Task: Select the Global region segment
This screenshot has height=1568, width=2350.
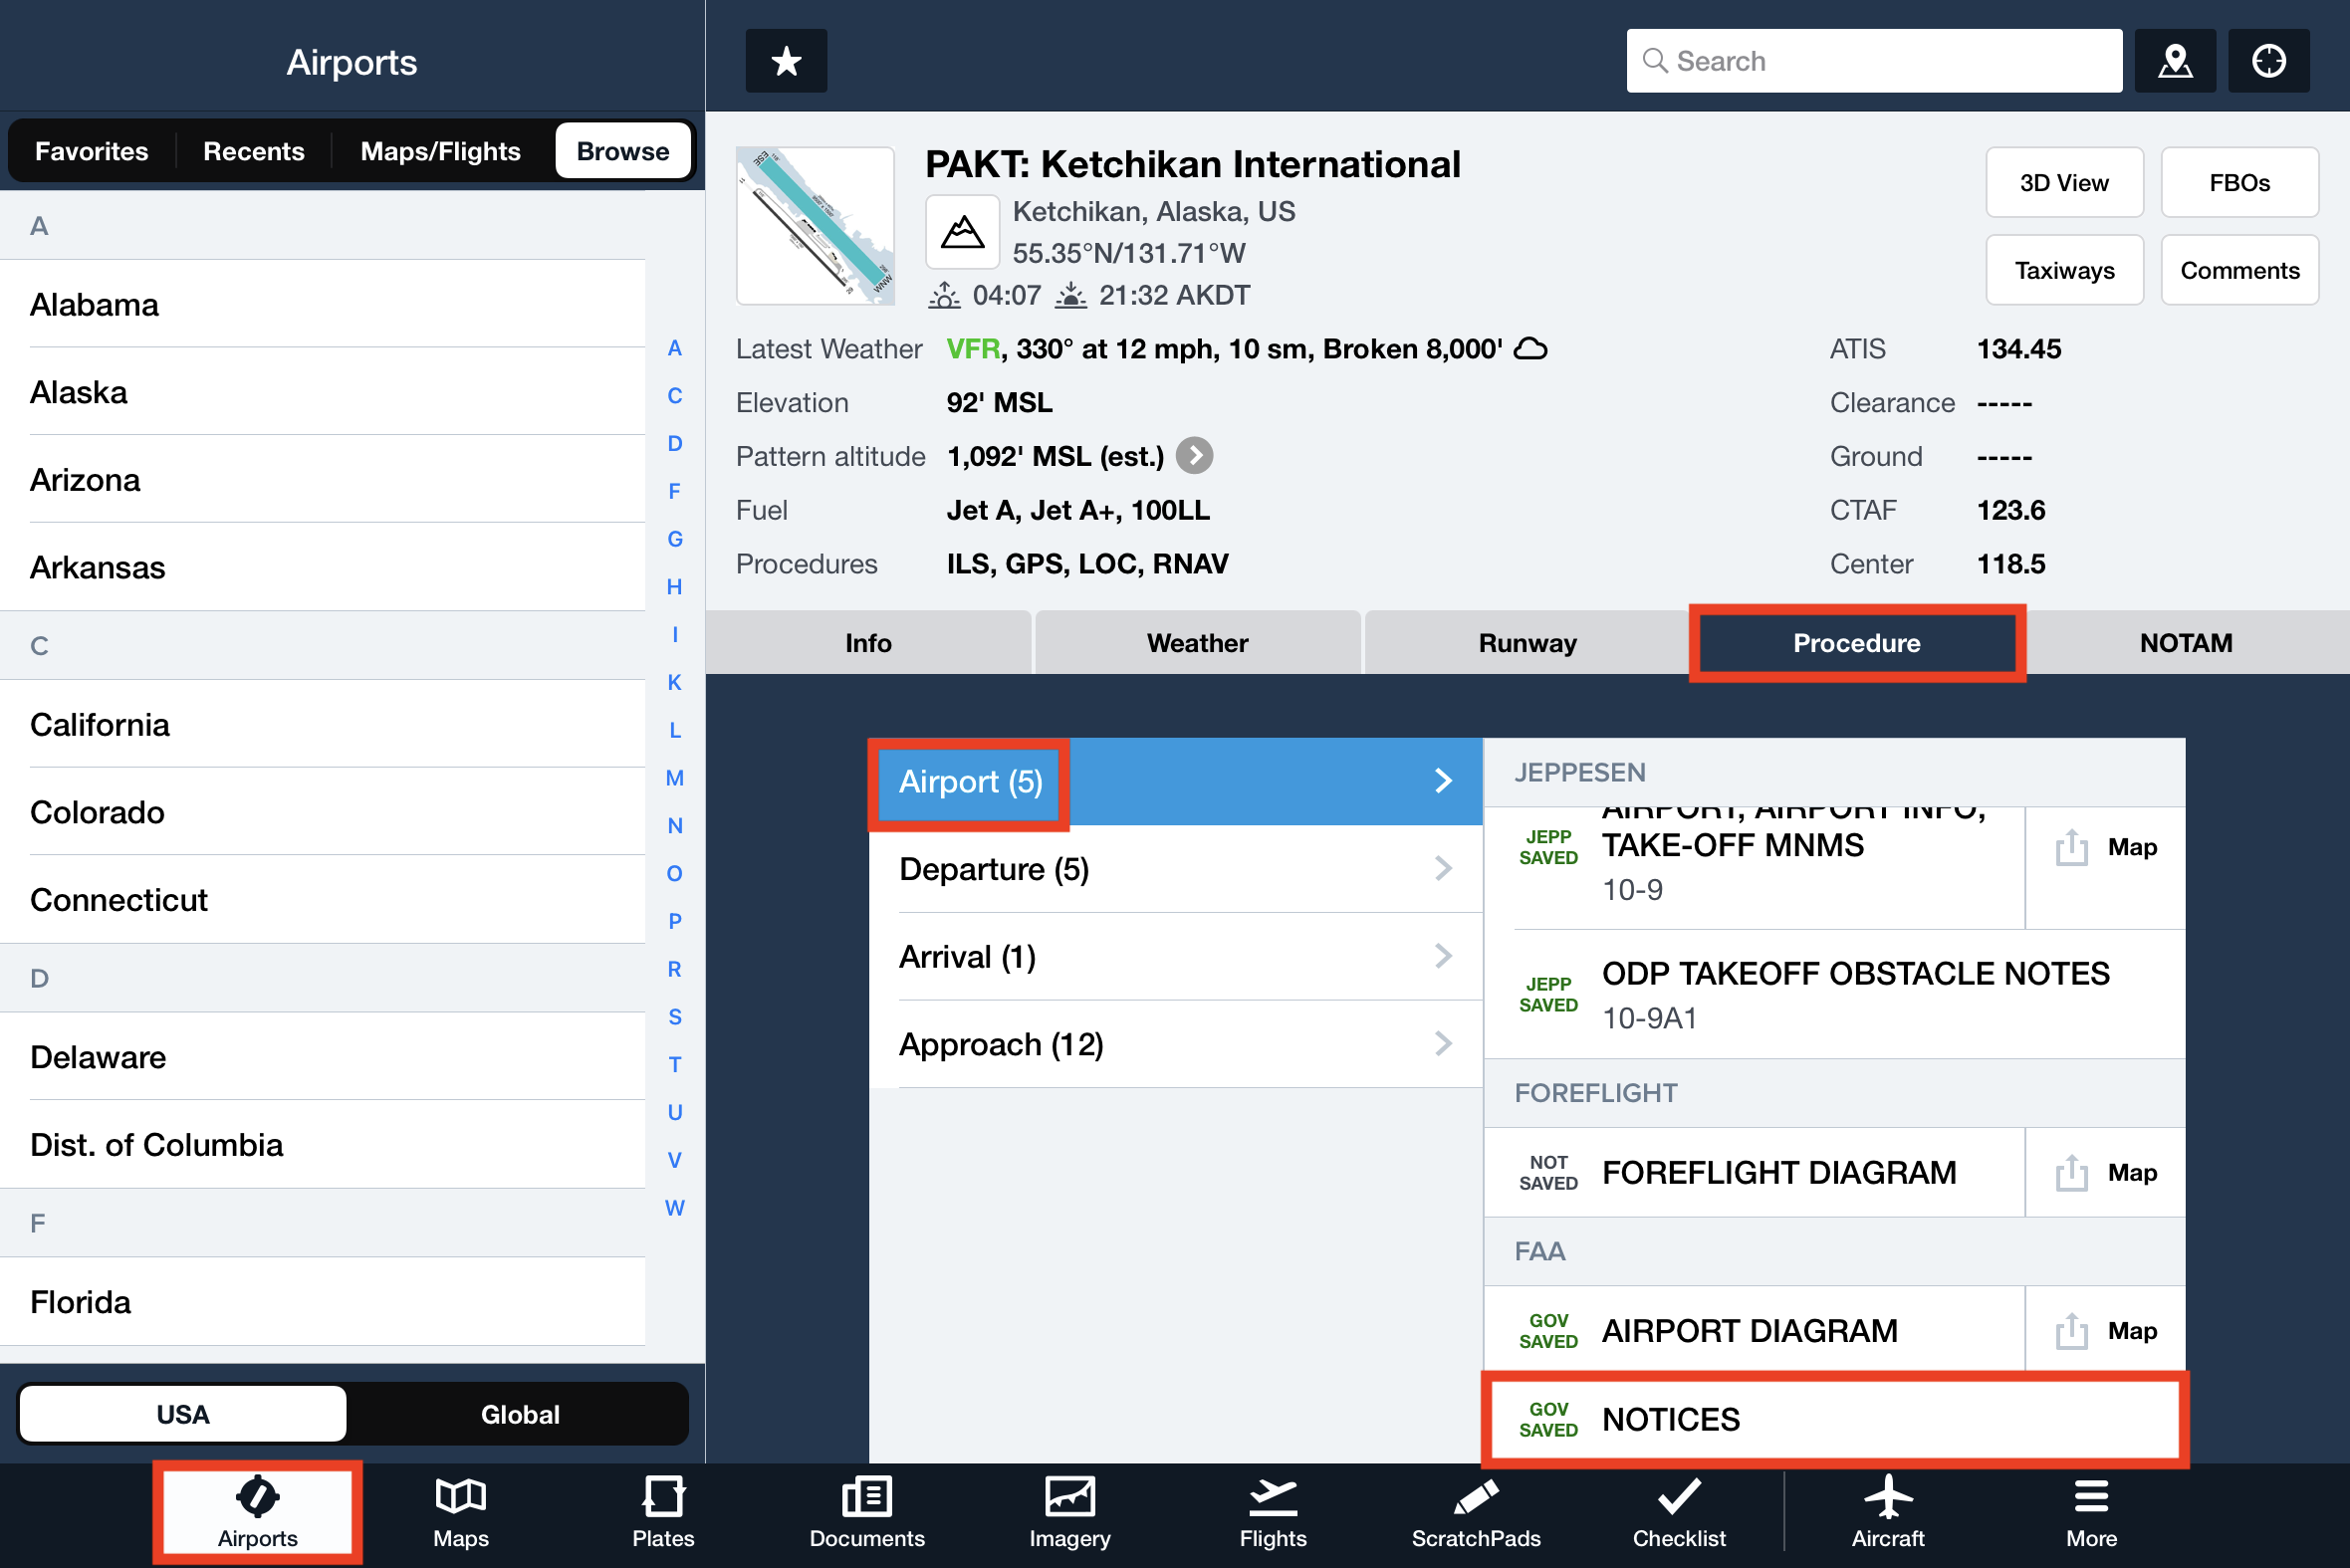Action: (x=520, y=1414)
